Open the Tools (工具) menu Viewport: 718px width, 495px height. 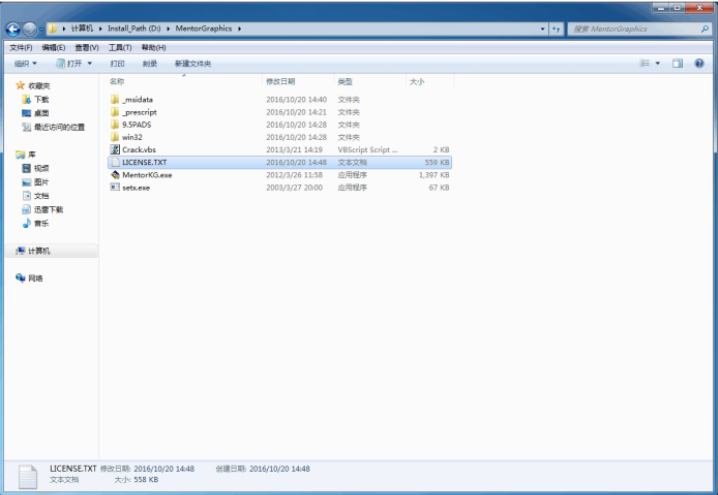pos(120,48)
